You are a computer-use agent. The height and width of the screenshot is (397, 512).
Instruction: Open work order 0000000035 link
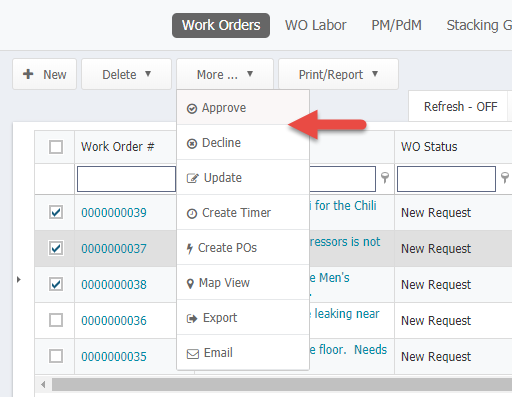click(x=114, y=357)
